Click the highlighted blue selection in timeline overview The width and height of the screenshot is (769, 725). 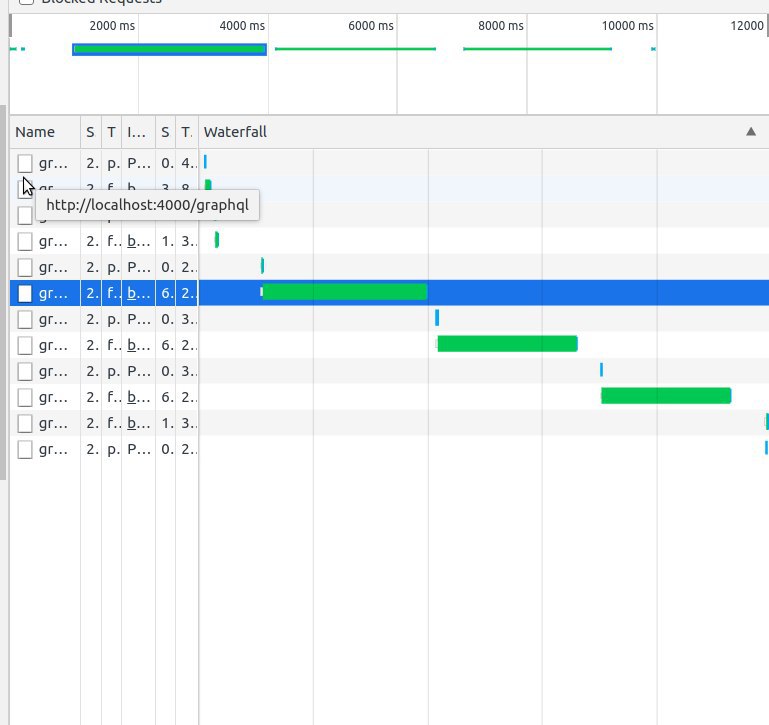coord(169,49)
